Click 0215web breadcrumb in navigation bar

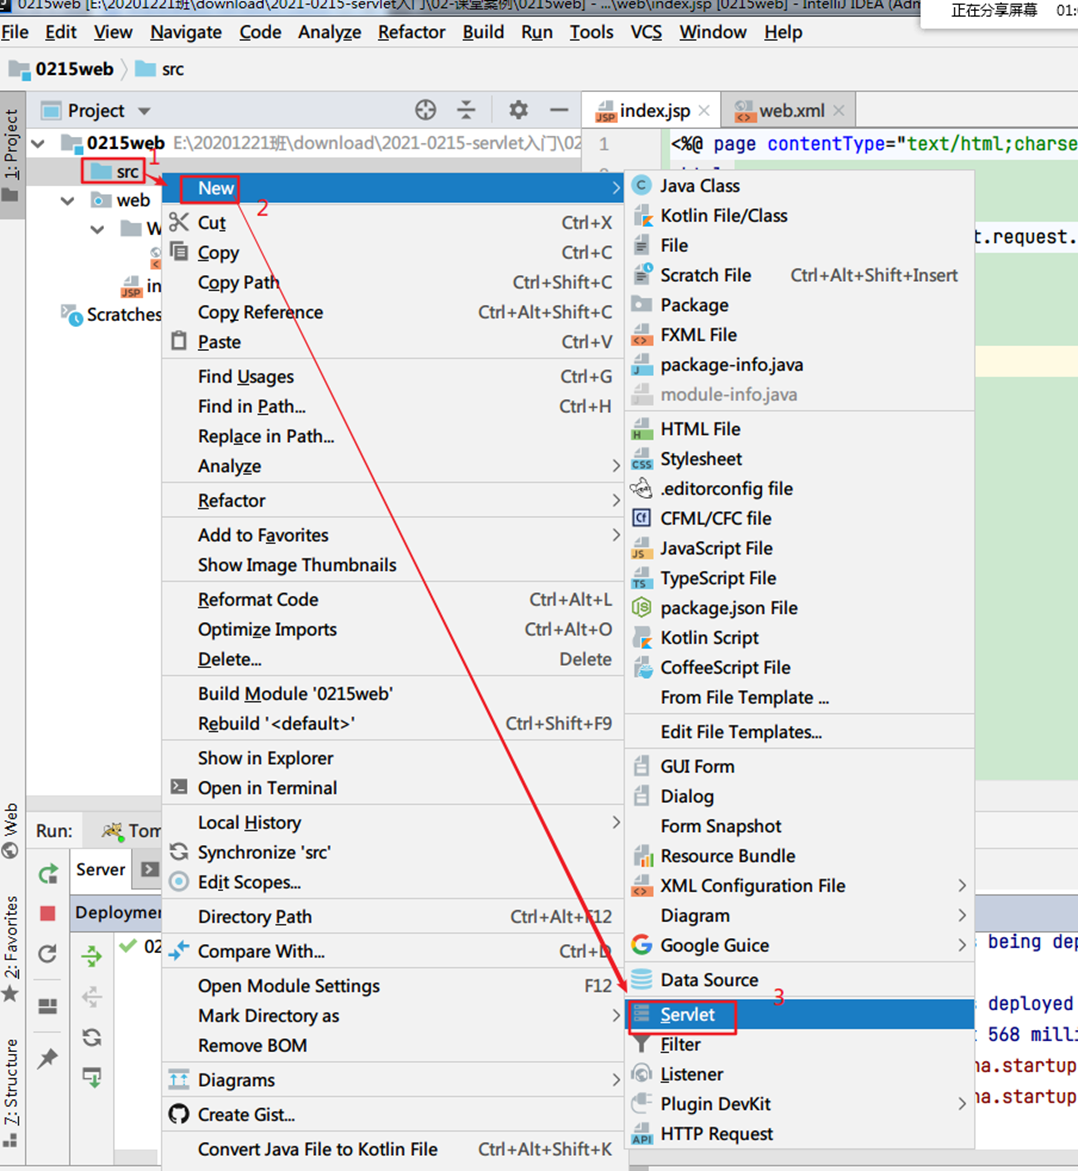click(62, 69)
